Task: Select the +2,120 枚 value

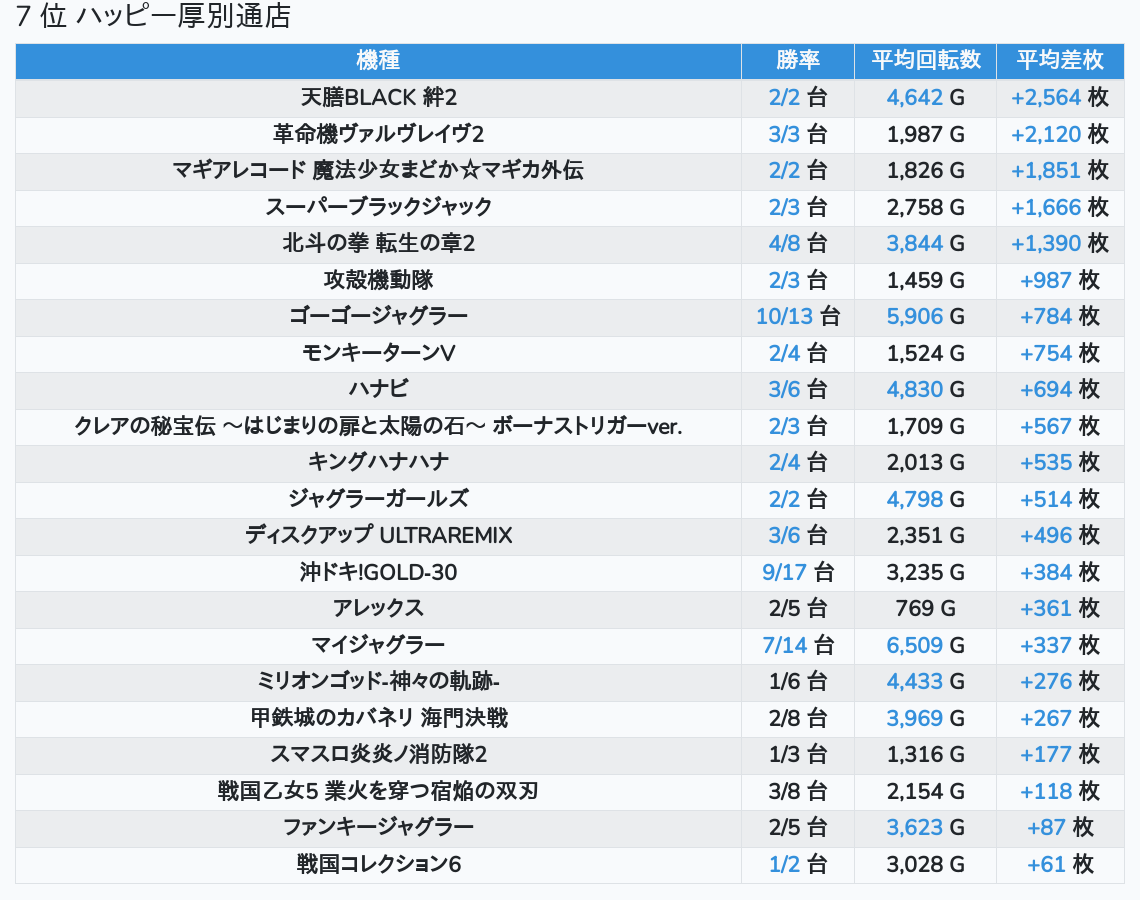Action: tap(1060, 134)
